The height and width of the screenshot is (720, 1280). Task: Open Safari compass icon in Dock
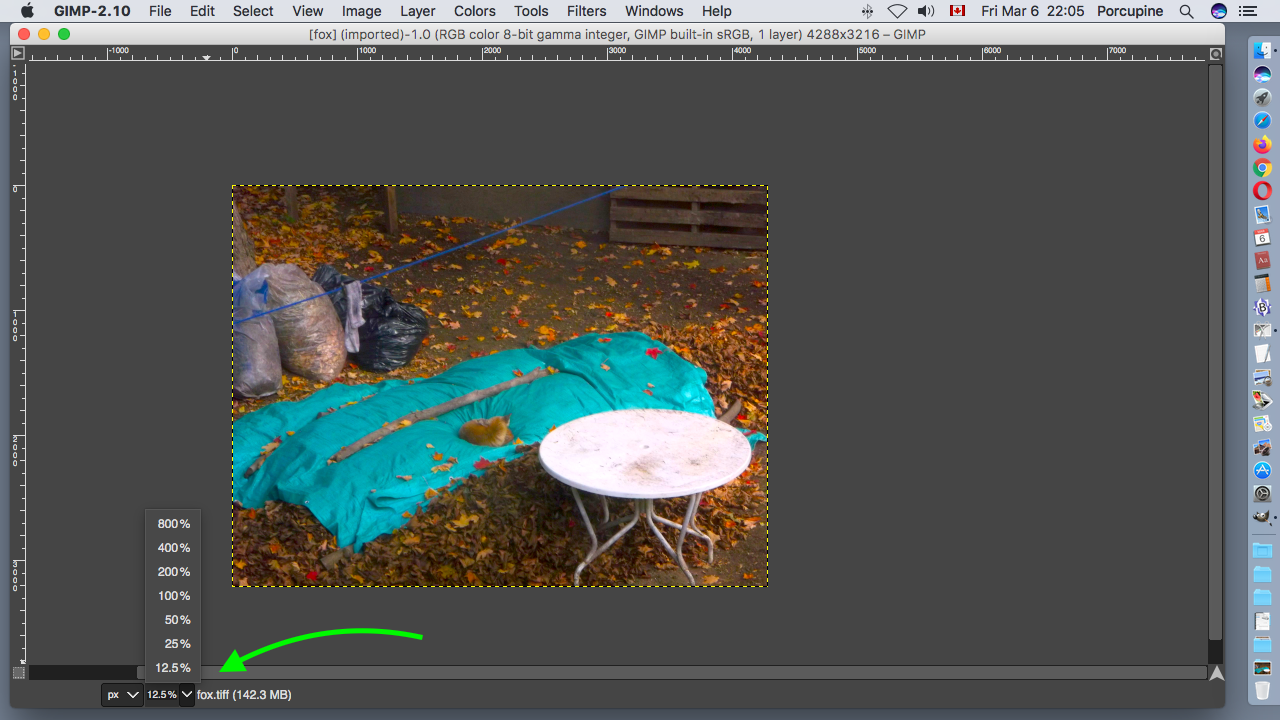pyautogui.click(x=1262, y=121)
